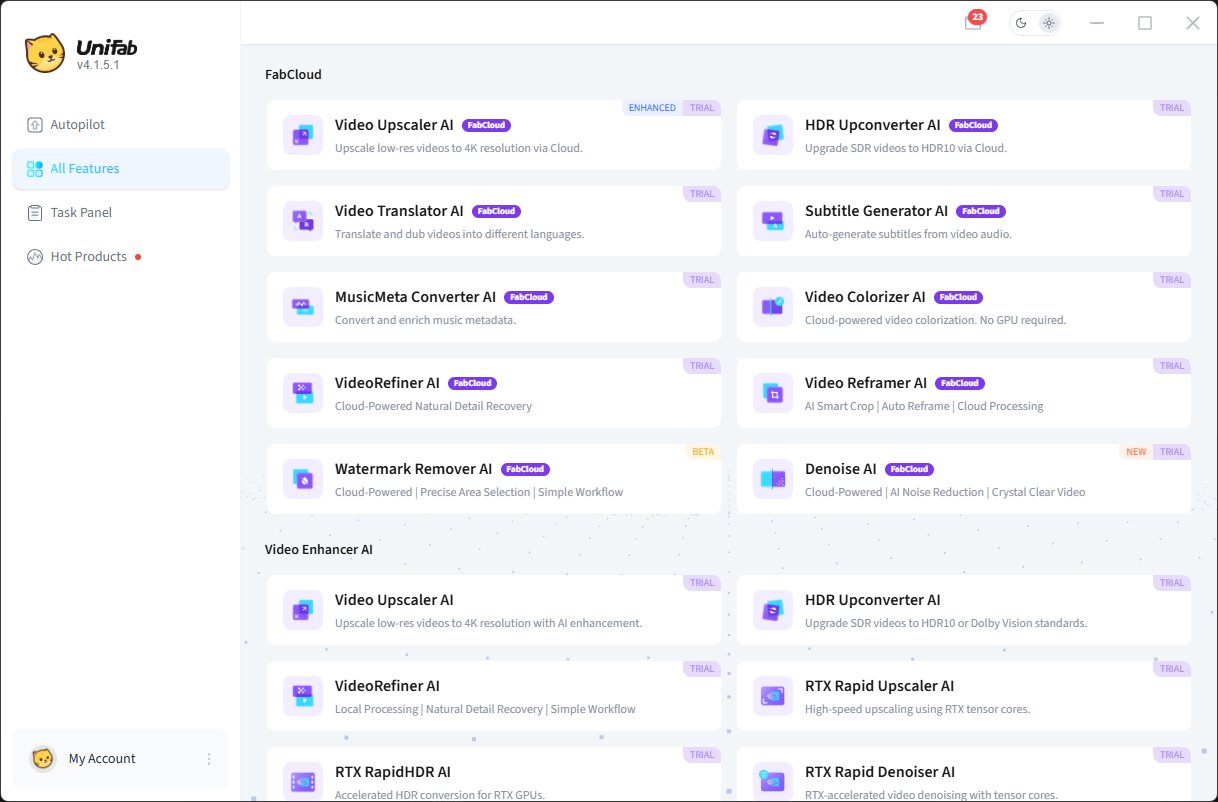
Task: Click Video Enhancer VideoRefiner AI icon
Action: pyautogui.click(x=302, y=696)
